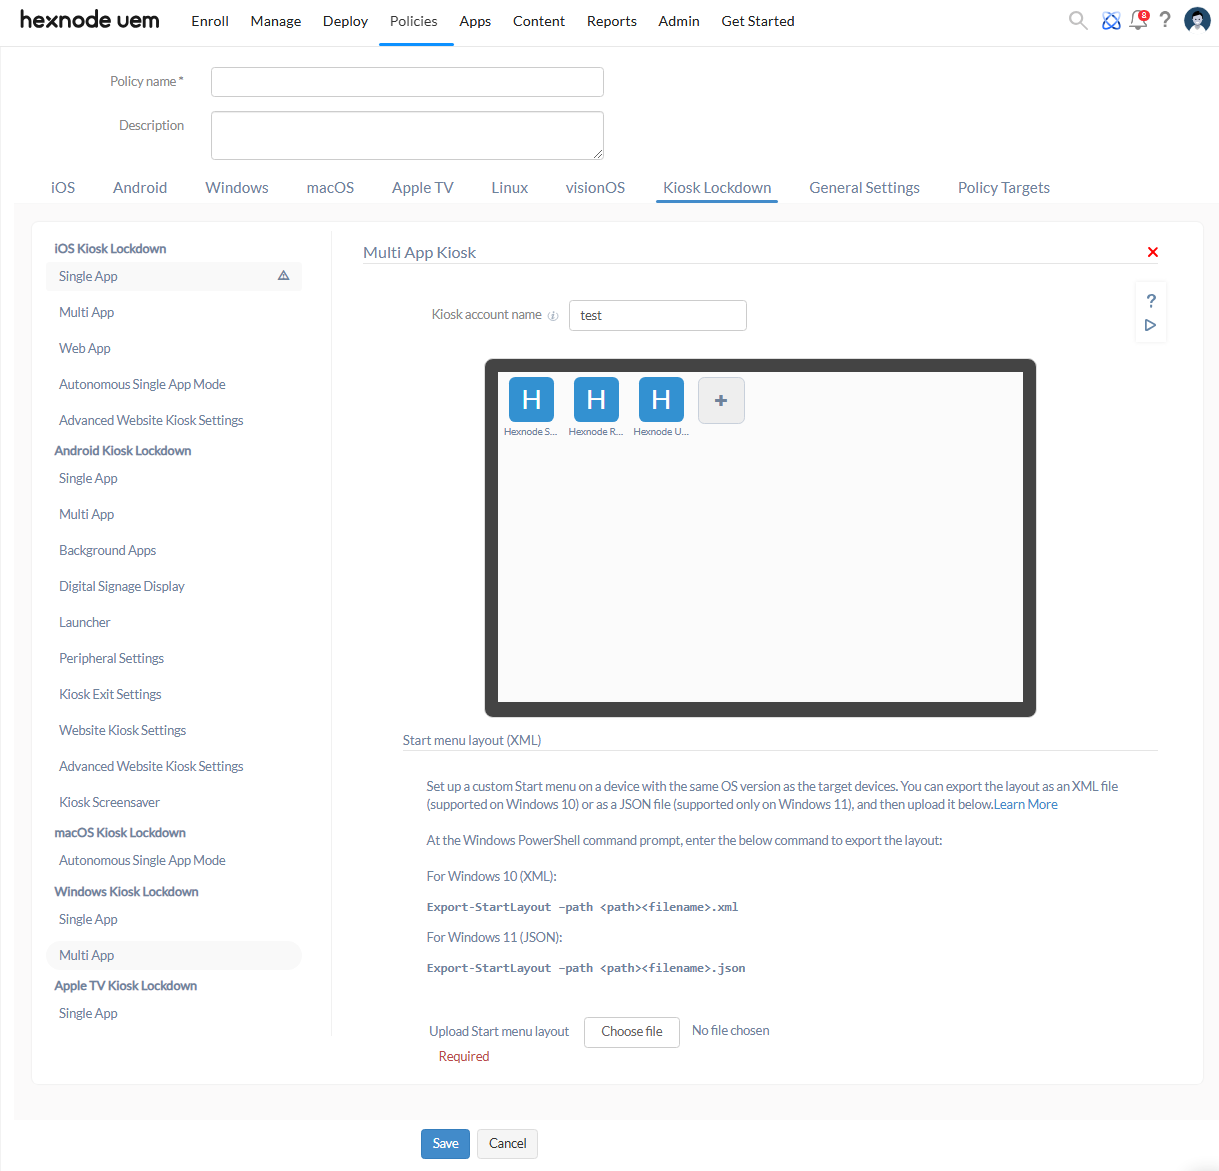Click the info icon beside Kiosk account name

tap(553, 316)
